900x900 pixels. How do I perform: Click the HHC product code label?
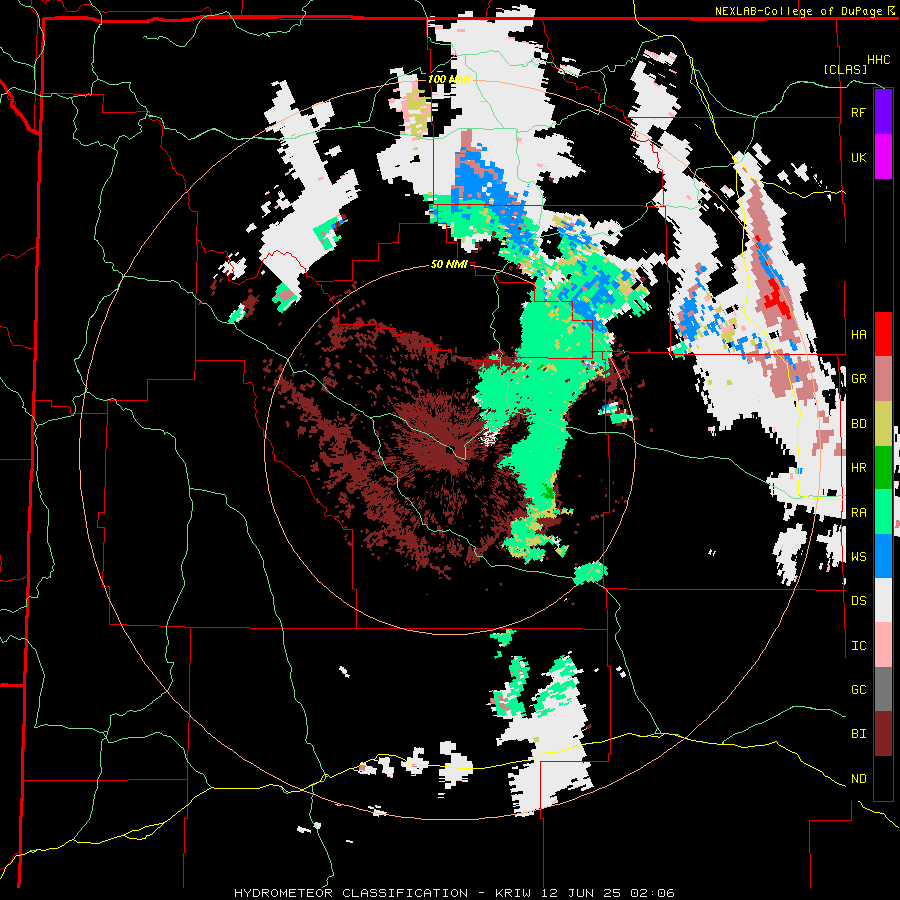pyautogui.click(x=879, y=60)
